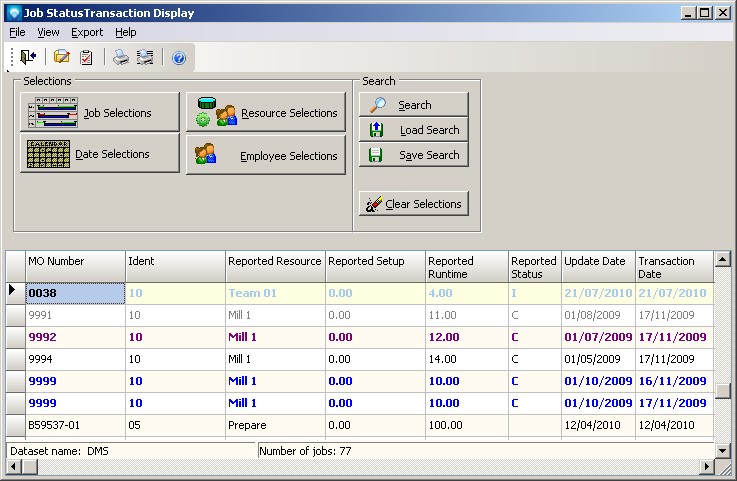Open the File menu
Screen dimensions: 737x481
(x=17, y=32)
